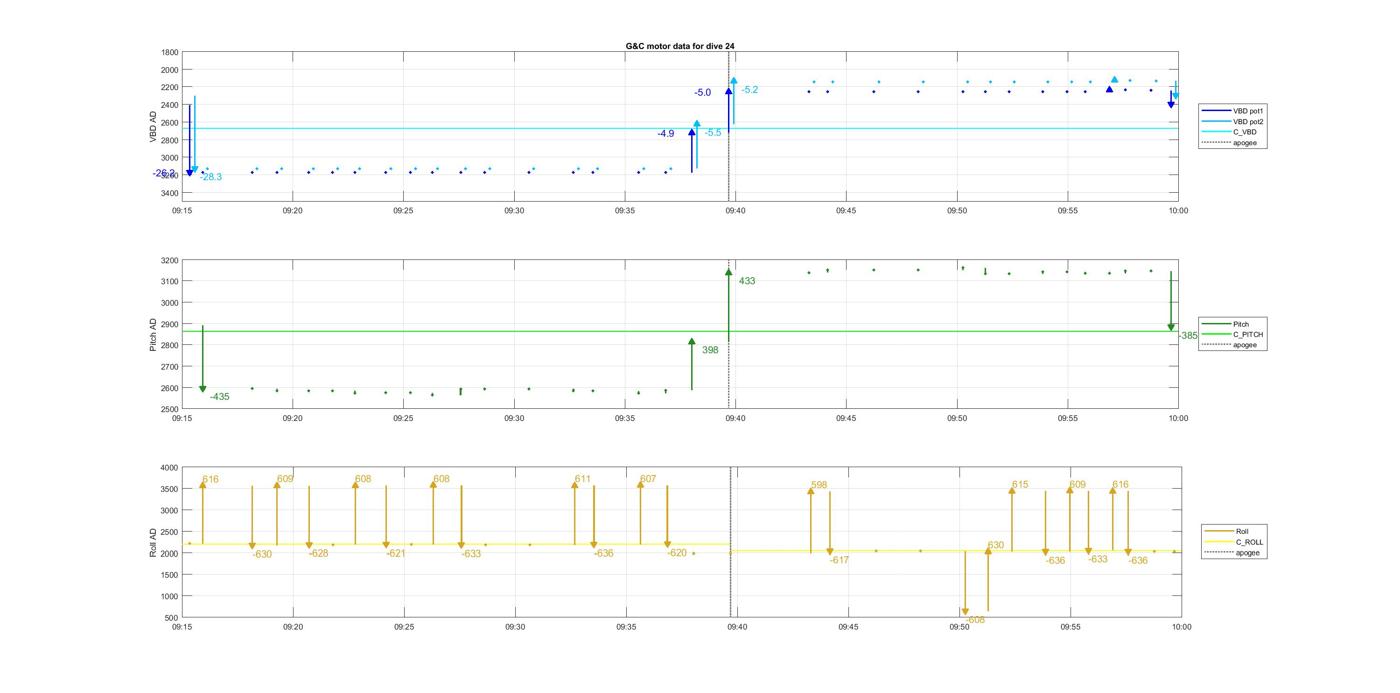Click the '-5.5' annotation in the VBD plot
Image resolution: width=1400 pixels, height=693 pixels.
pyautogui.click(x=713, y=133)
